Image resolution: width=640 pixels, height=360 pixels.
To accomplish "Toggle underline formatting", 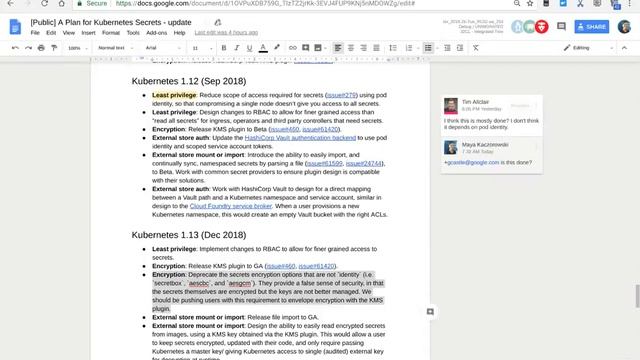I will [249, 48].
